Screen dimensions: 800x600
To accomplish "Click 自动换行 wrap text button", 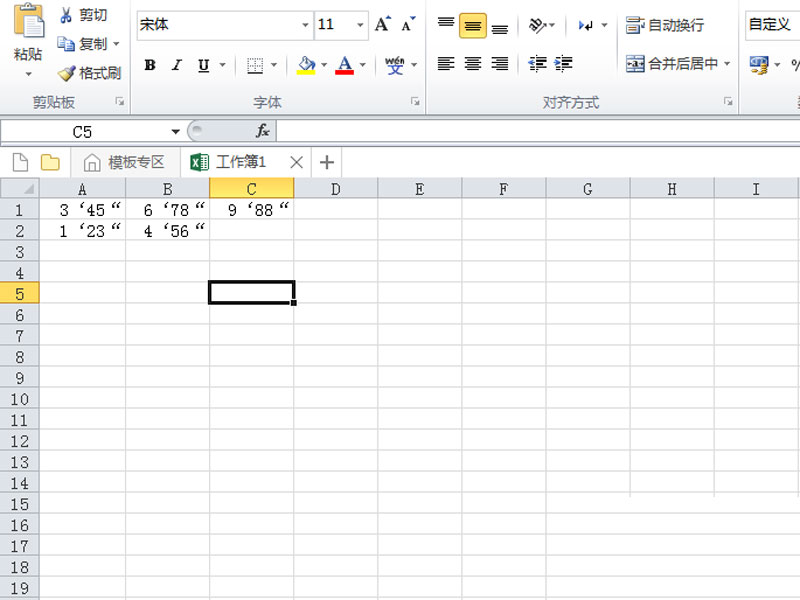I will 665,24.
